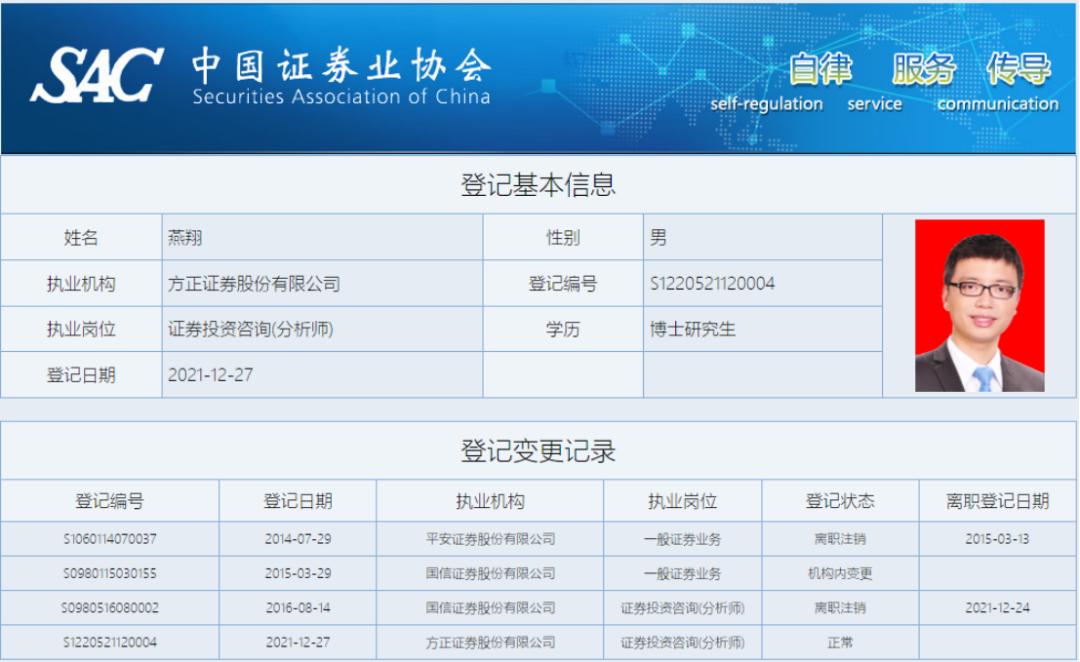The width and height of the screenshot is (1080, 662).
Task: Click the service text in banner
Action: coord(875,104)
